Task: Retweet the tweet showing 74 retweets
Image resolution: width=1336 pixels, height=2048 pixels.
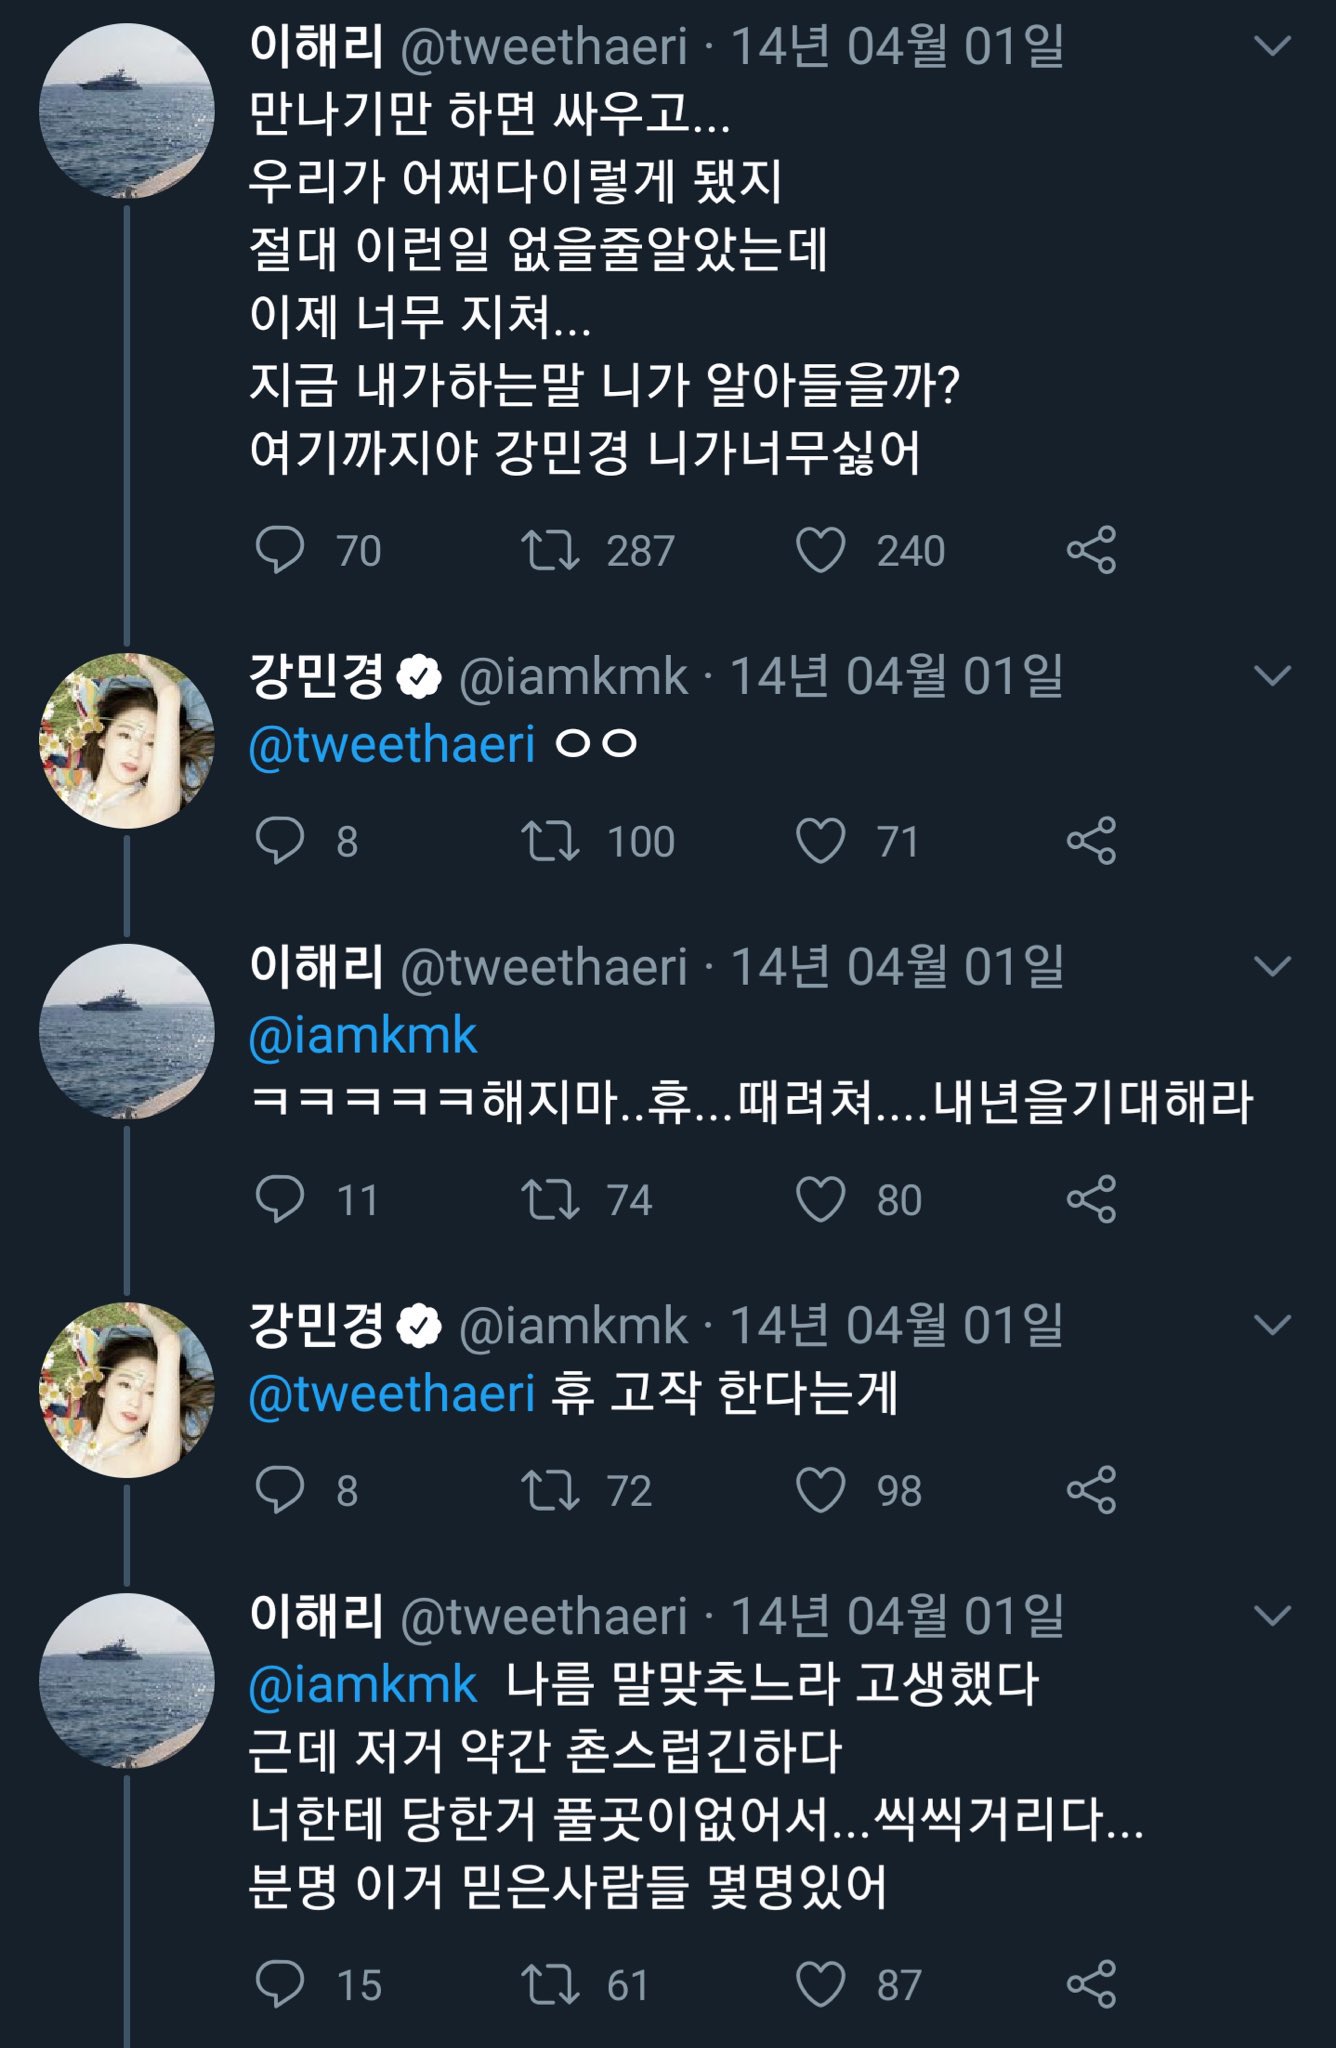Action: (x=550, y=1199)
